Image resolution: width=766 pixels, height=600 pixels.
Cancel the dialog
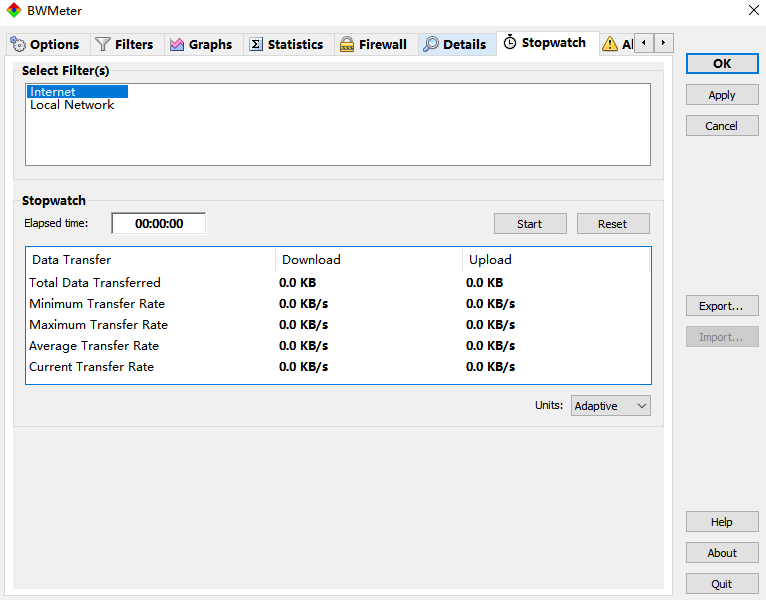click(x=722, y=126)
